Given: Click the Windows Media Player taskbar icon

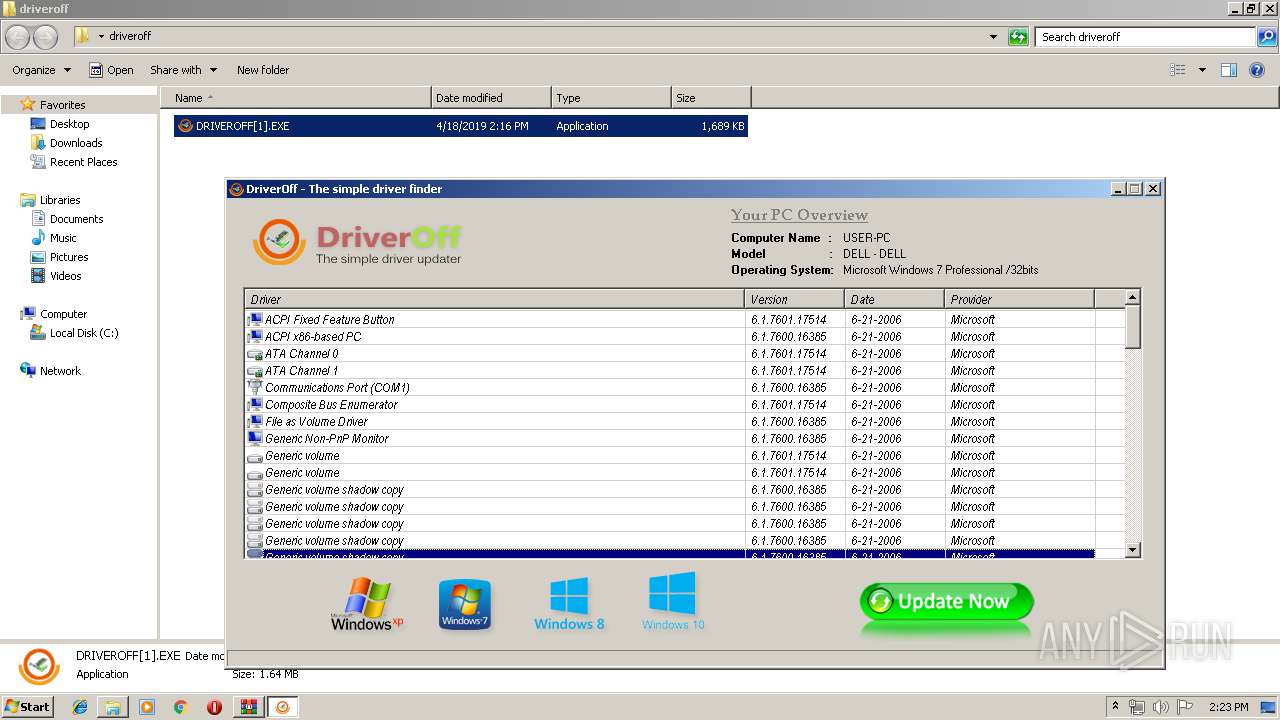Looking at the screenshot, I should pyautogui.click(x=147, y=707).
